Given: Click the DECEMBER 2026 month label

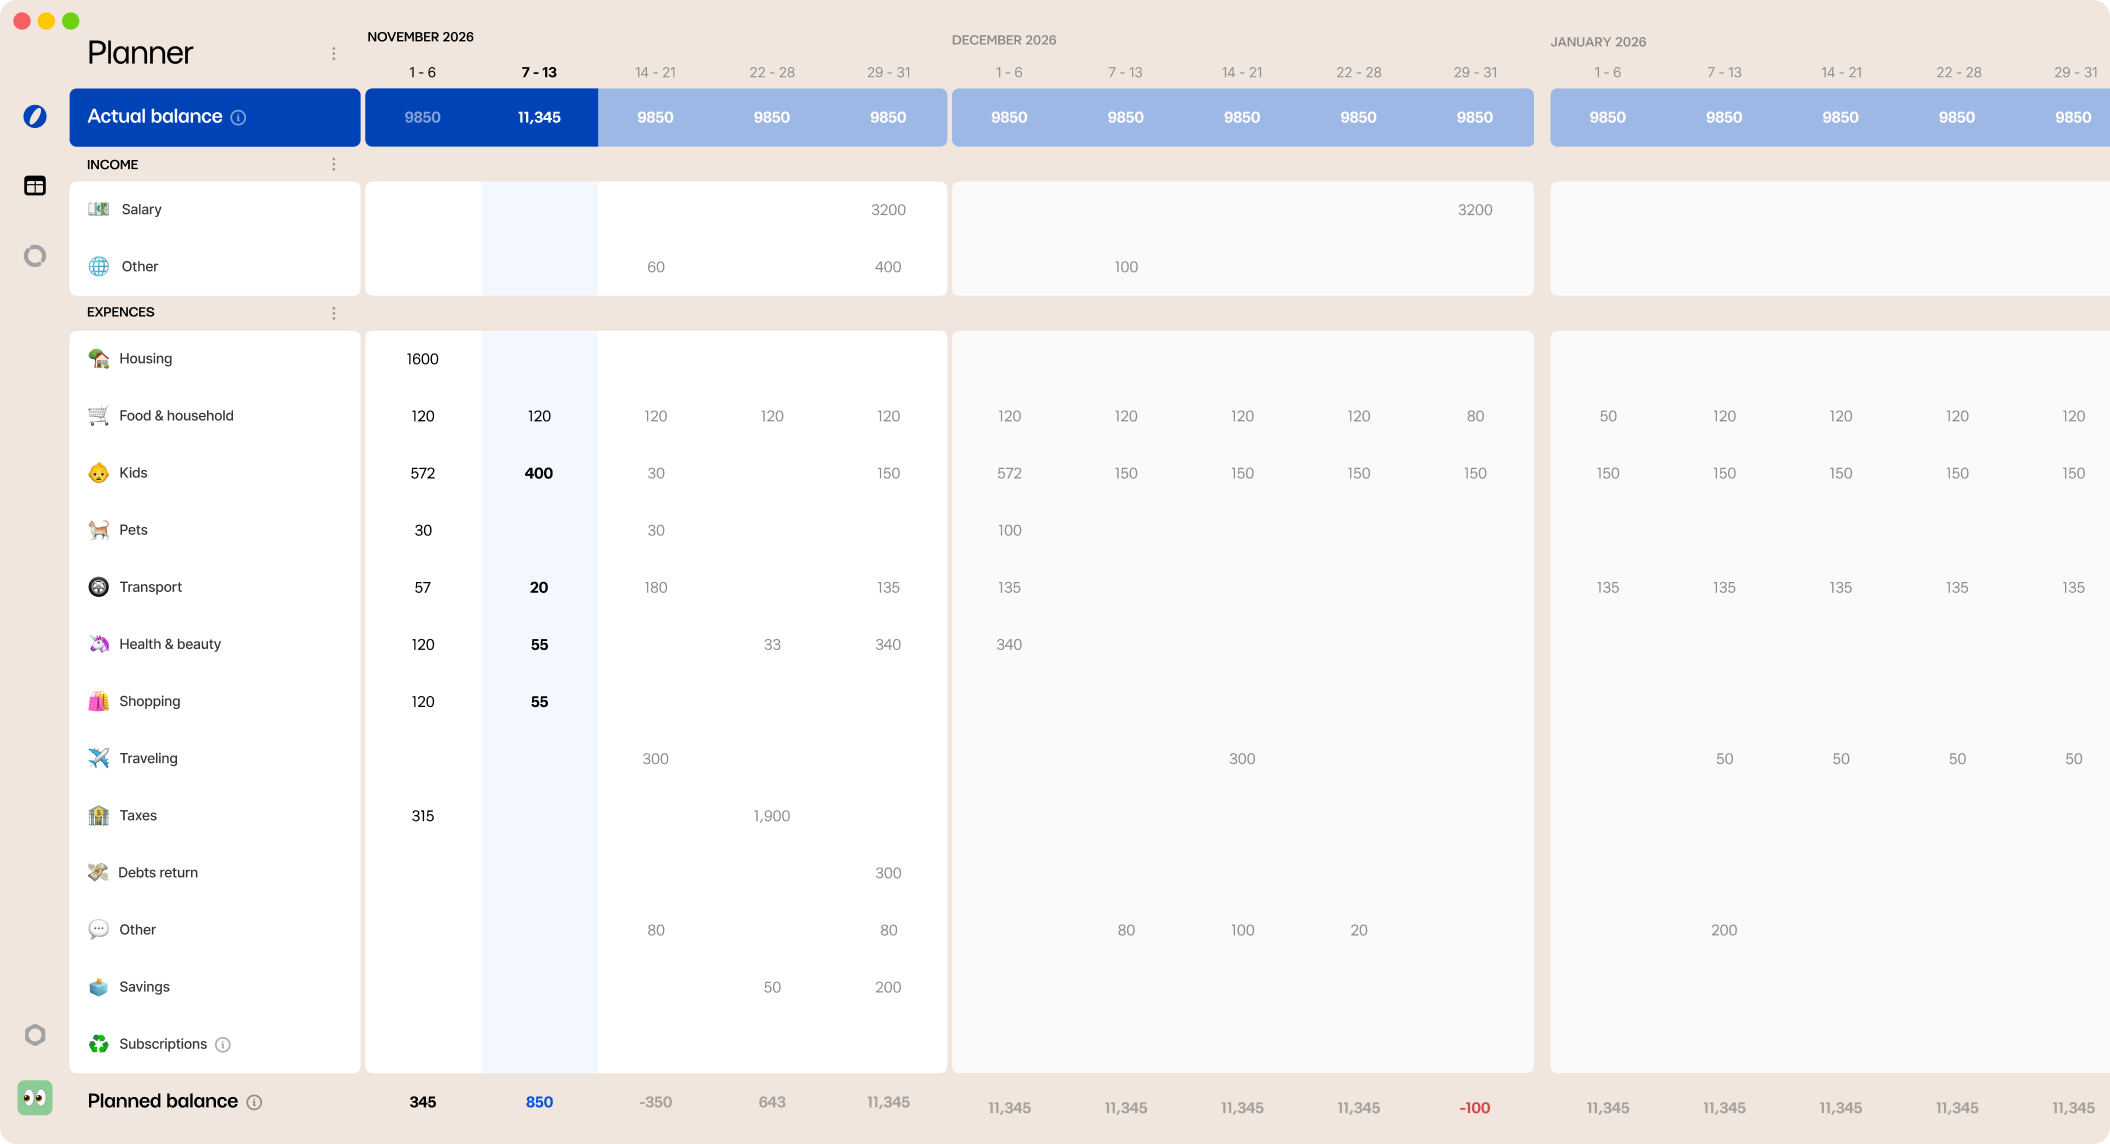Looking at the screenshot, I should click(1004, 40).
